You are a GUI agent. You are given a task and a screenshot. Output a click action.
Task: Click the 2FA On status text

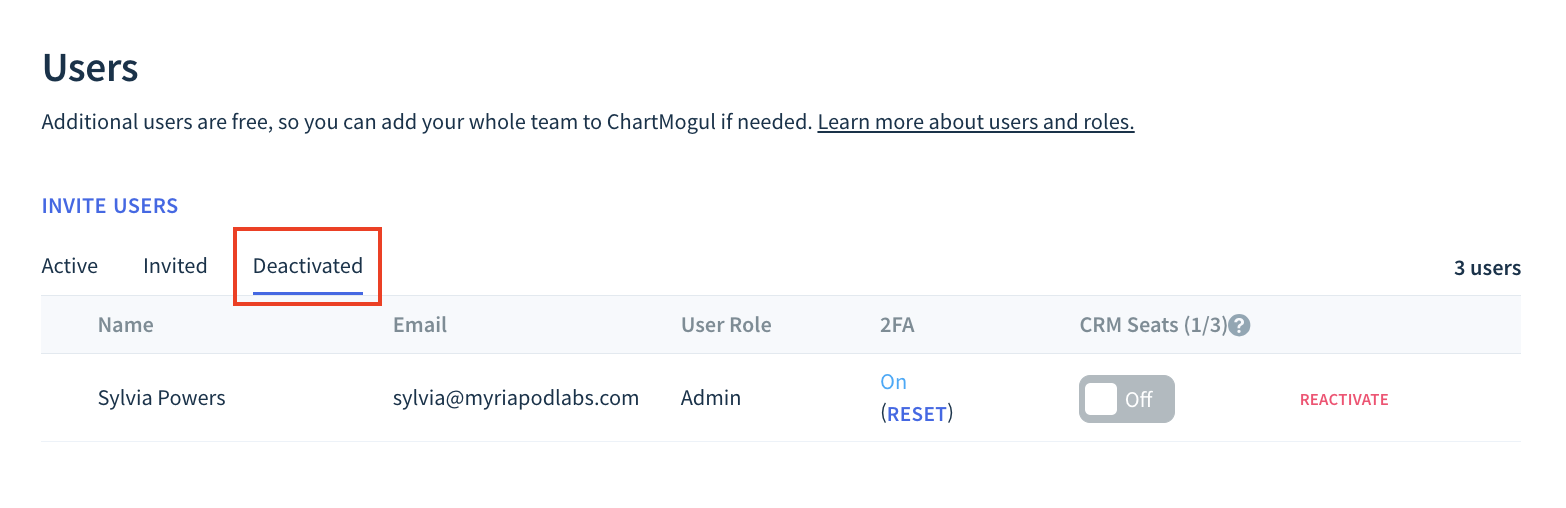point(893,382)
